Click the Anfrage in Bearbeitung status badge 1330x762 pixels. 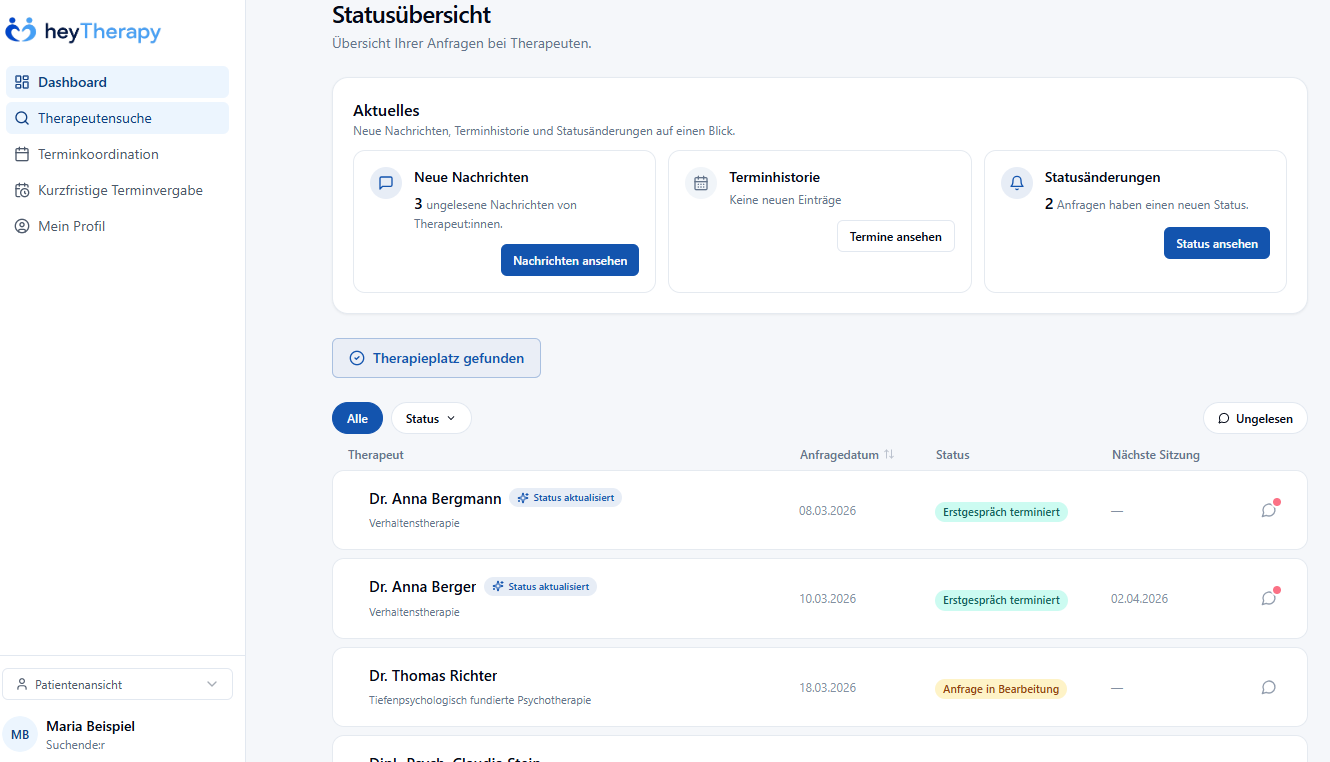[x=1001, y=689]
